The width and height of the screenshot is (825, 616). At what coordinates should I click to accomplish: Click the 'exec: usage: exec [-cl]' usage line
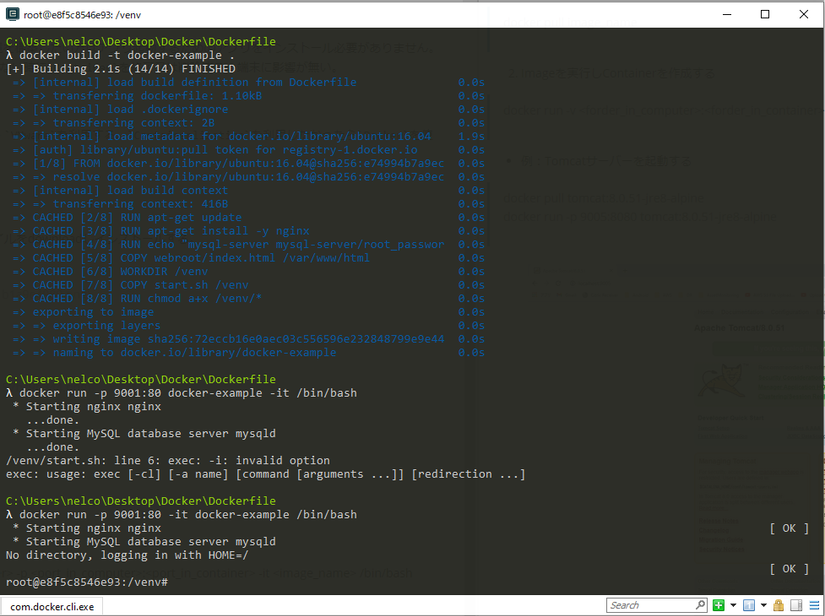click(x=266, y=474)
